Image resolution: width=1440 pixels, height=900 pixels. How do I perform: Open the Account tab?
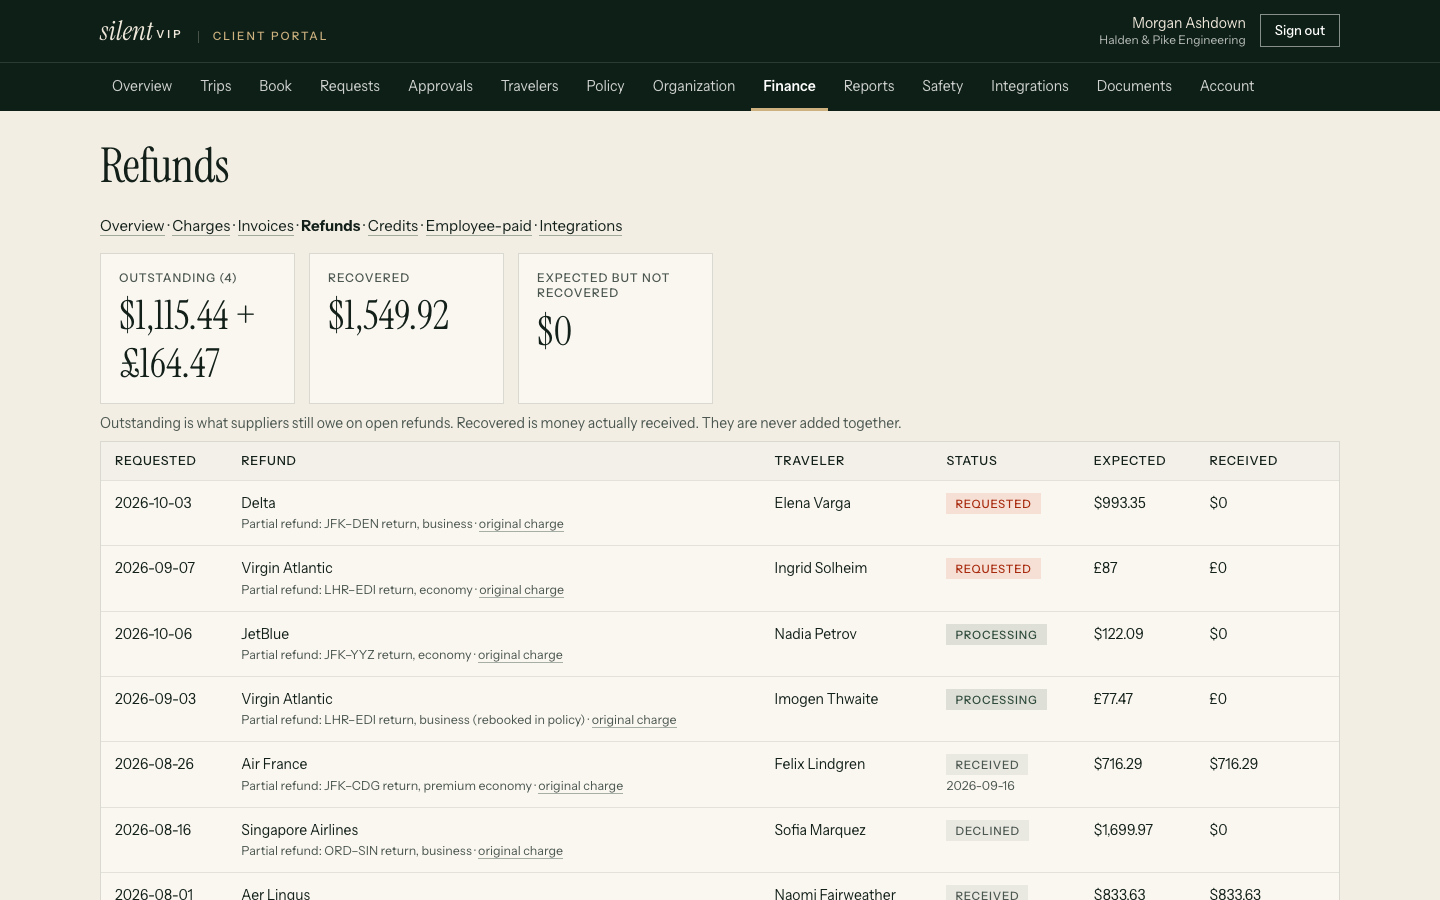(x=1227, y=86)
